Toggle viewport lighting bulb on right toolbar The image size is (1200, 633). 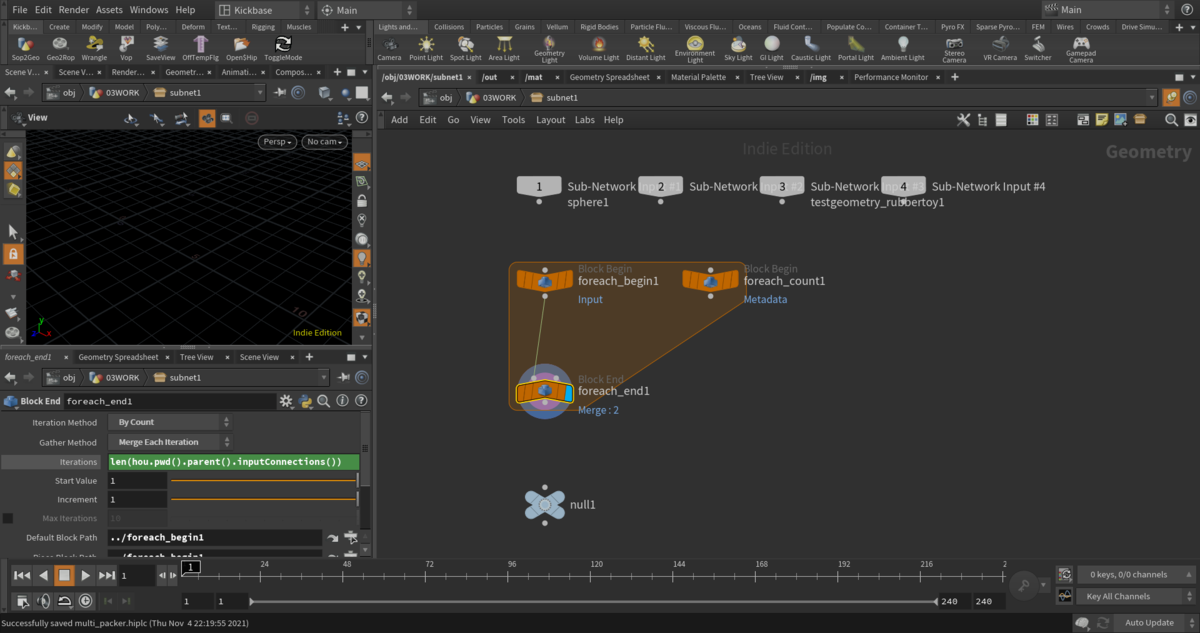click(362, 257)
